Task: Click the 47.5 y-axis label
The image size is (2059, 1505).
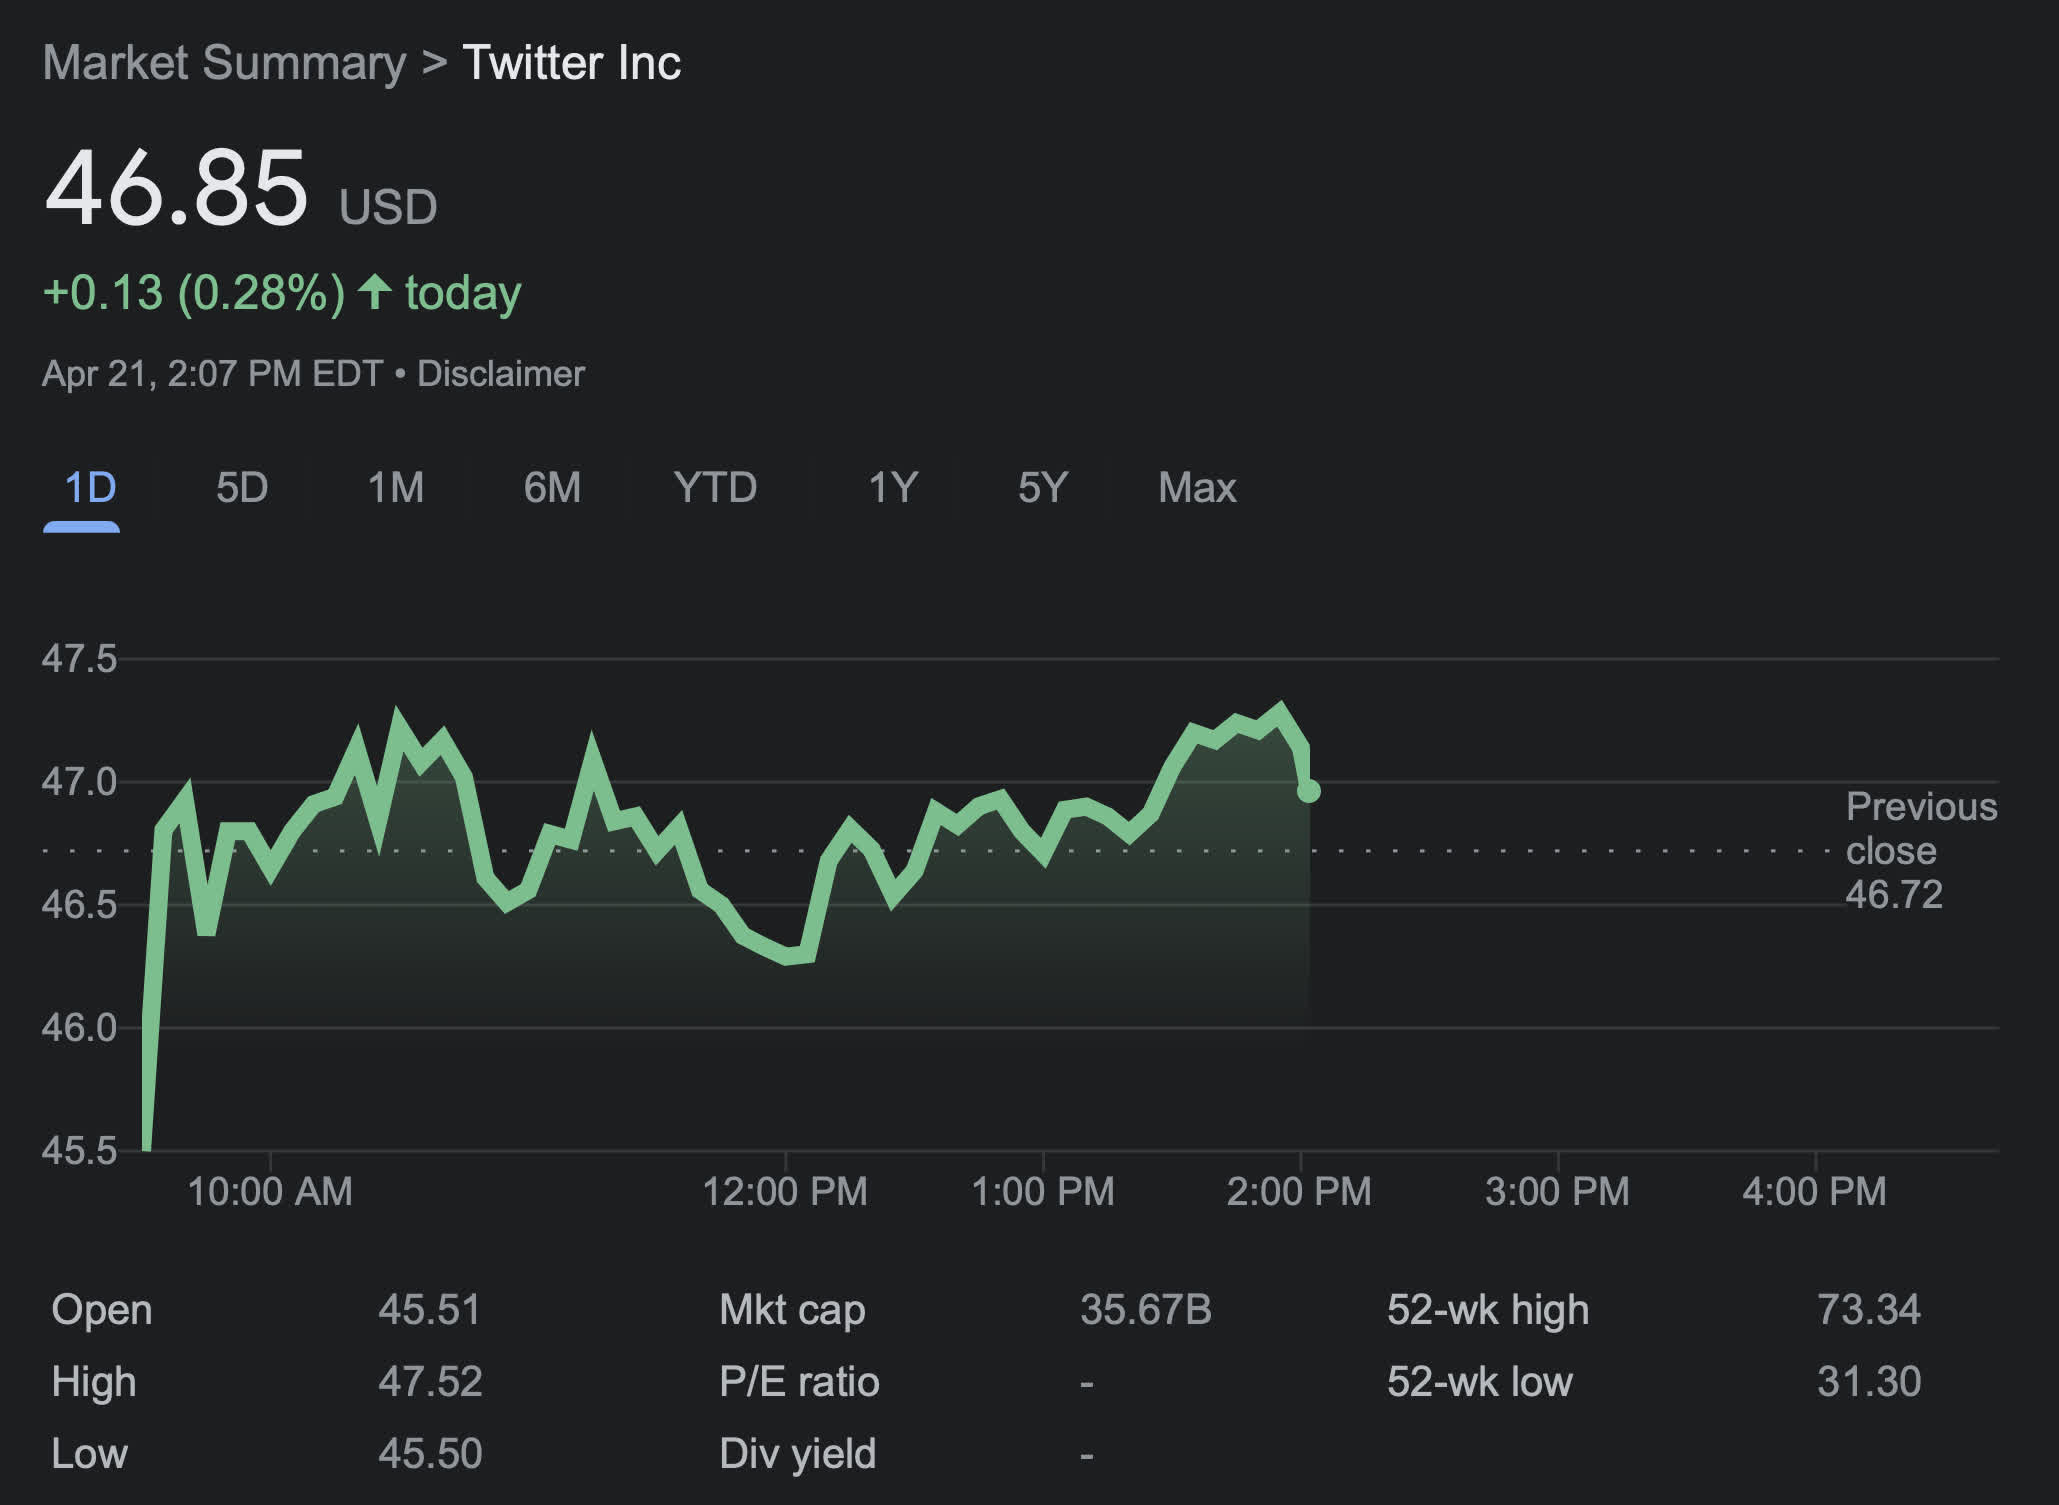Action: tap(79, 659)
